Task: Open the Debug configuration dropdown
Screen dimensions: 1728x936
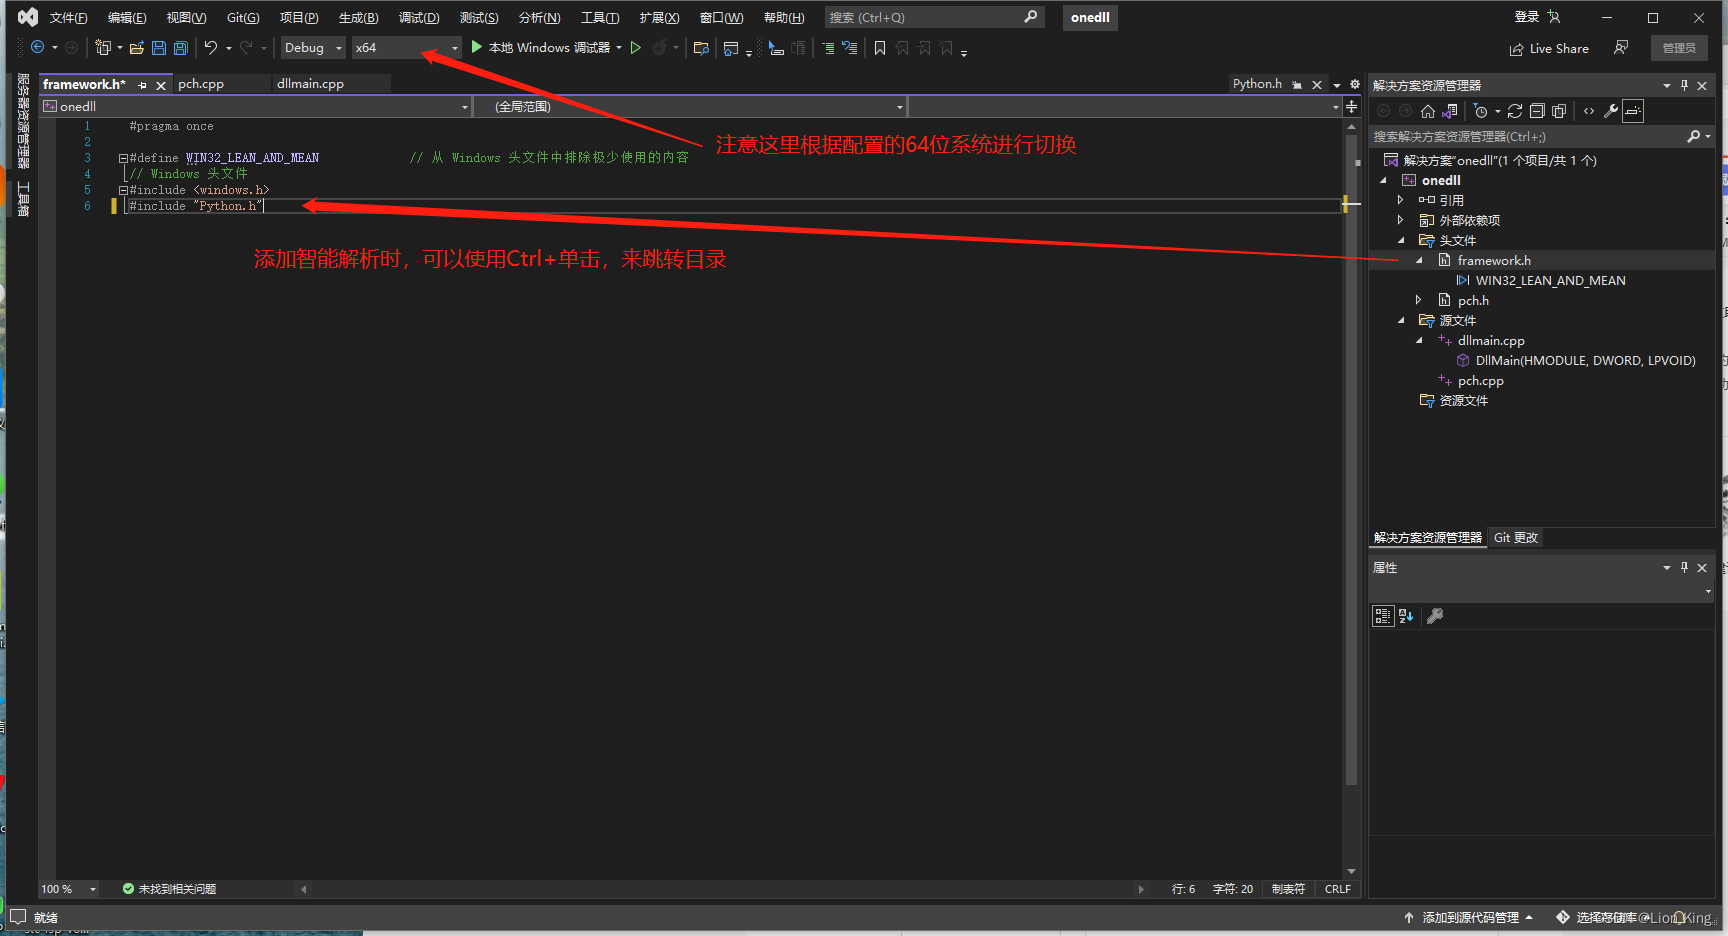Action: point(338,47)
